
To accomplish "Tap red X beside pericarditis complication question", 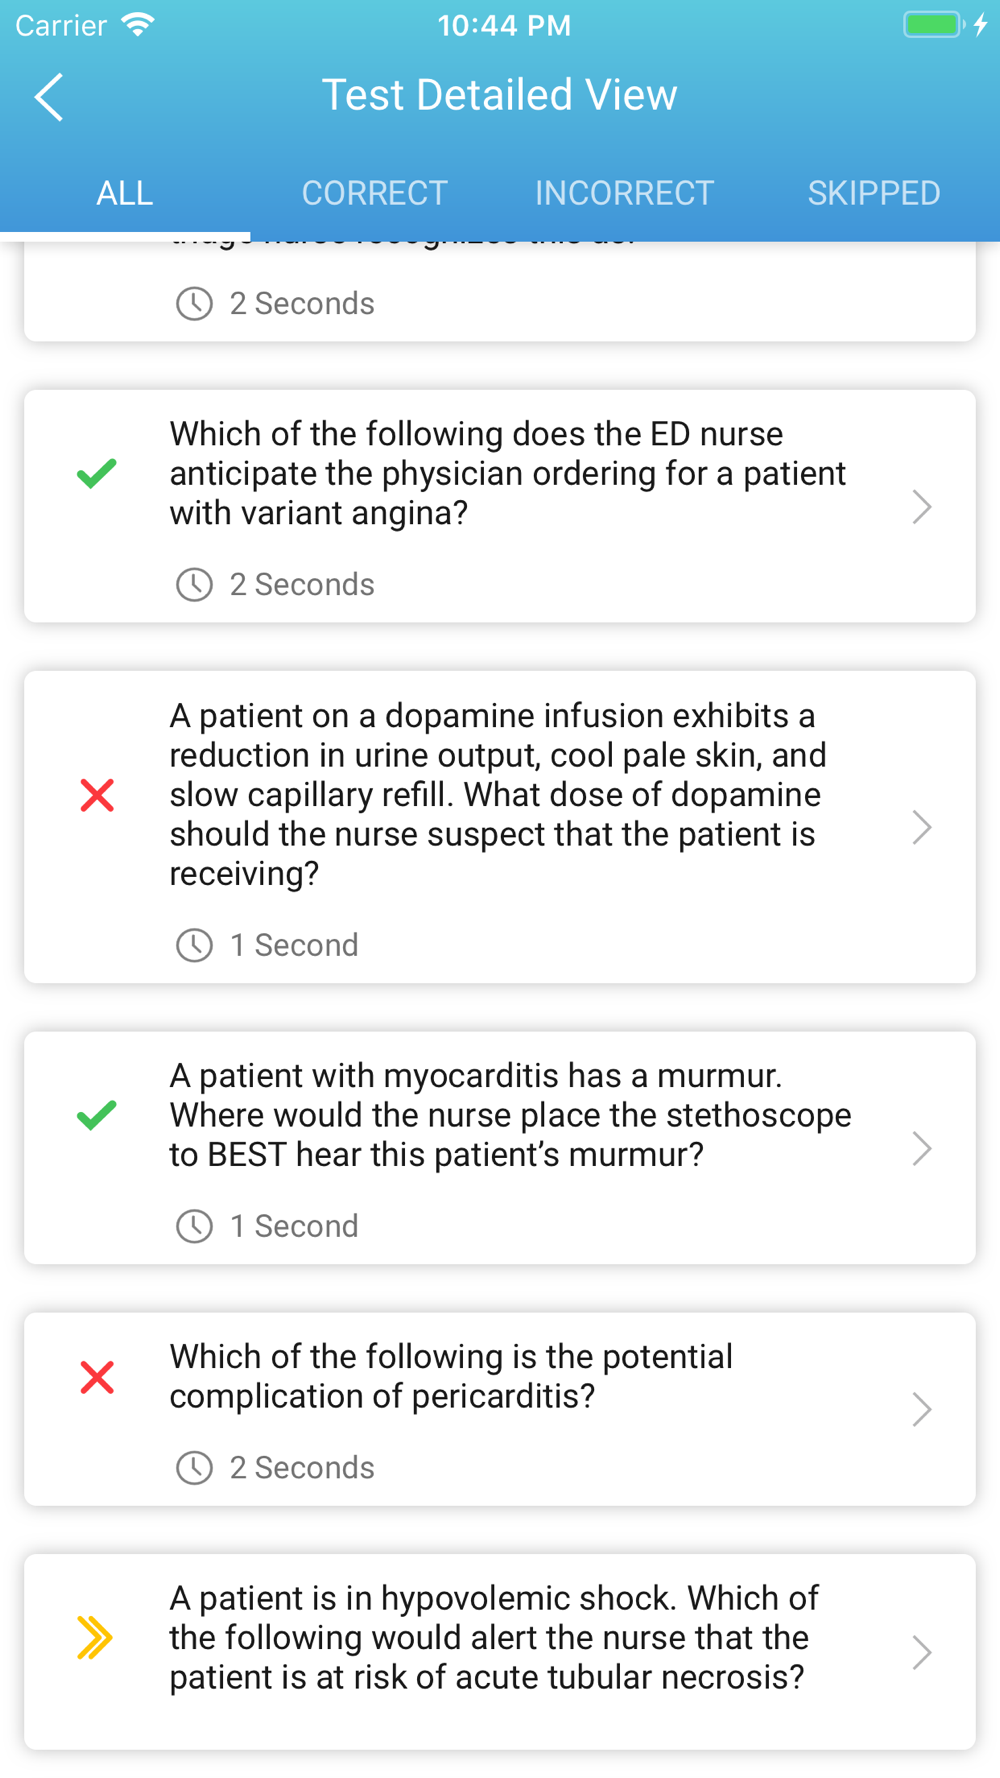I will point(97,1377).
